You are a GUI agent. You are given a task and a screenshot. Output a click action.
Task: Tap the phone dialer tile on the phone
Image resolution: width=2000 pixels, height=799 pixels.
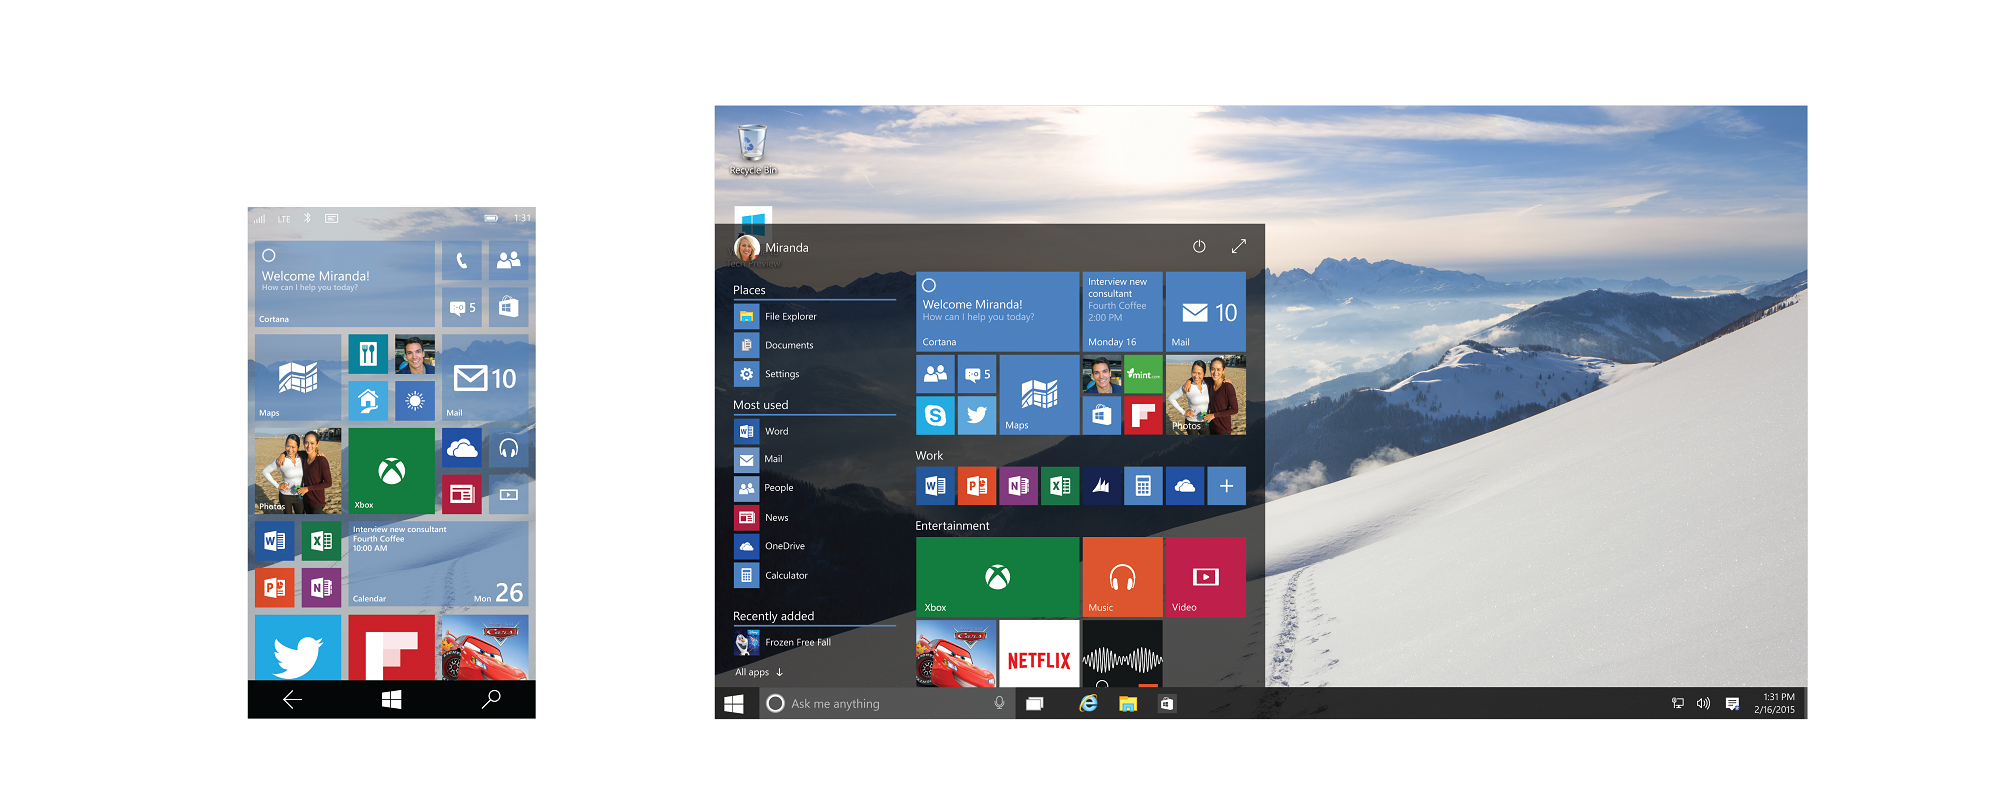pyautogui.click(x=461, y=261)
